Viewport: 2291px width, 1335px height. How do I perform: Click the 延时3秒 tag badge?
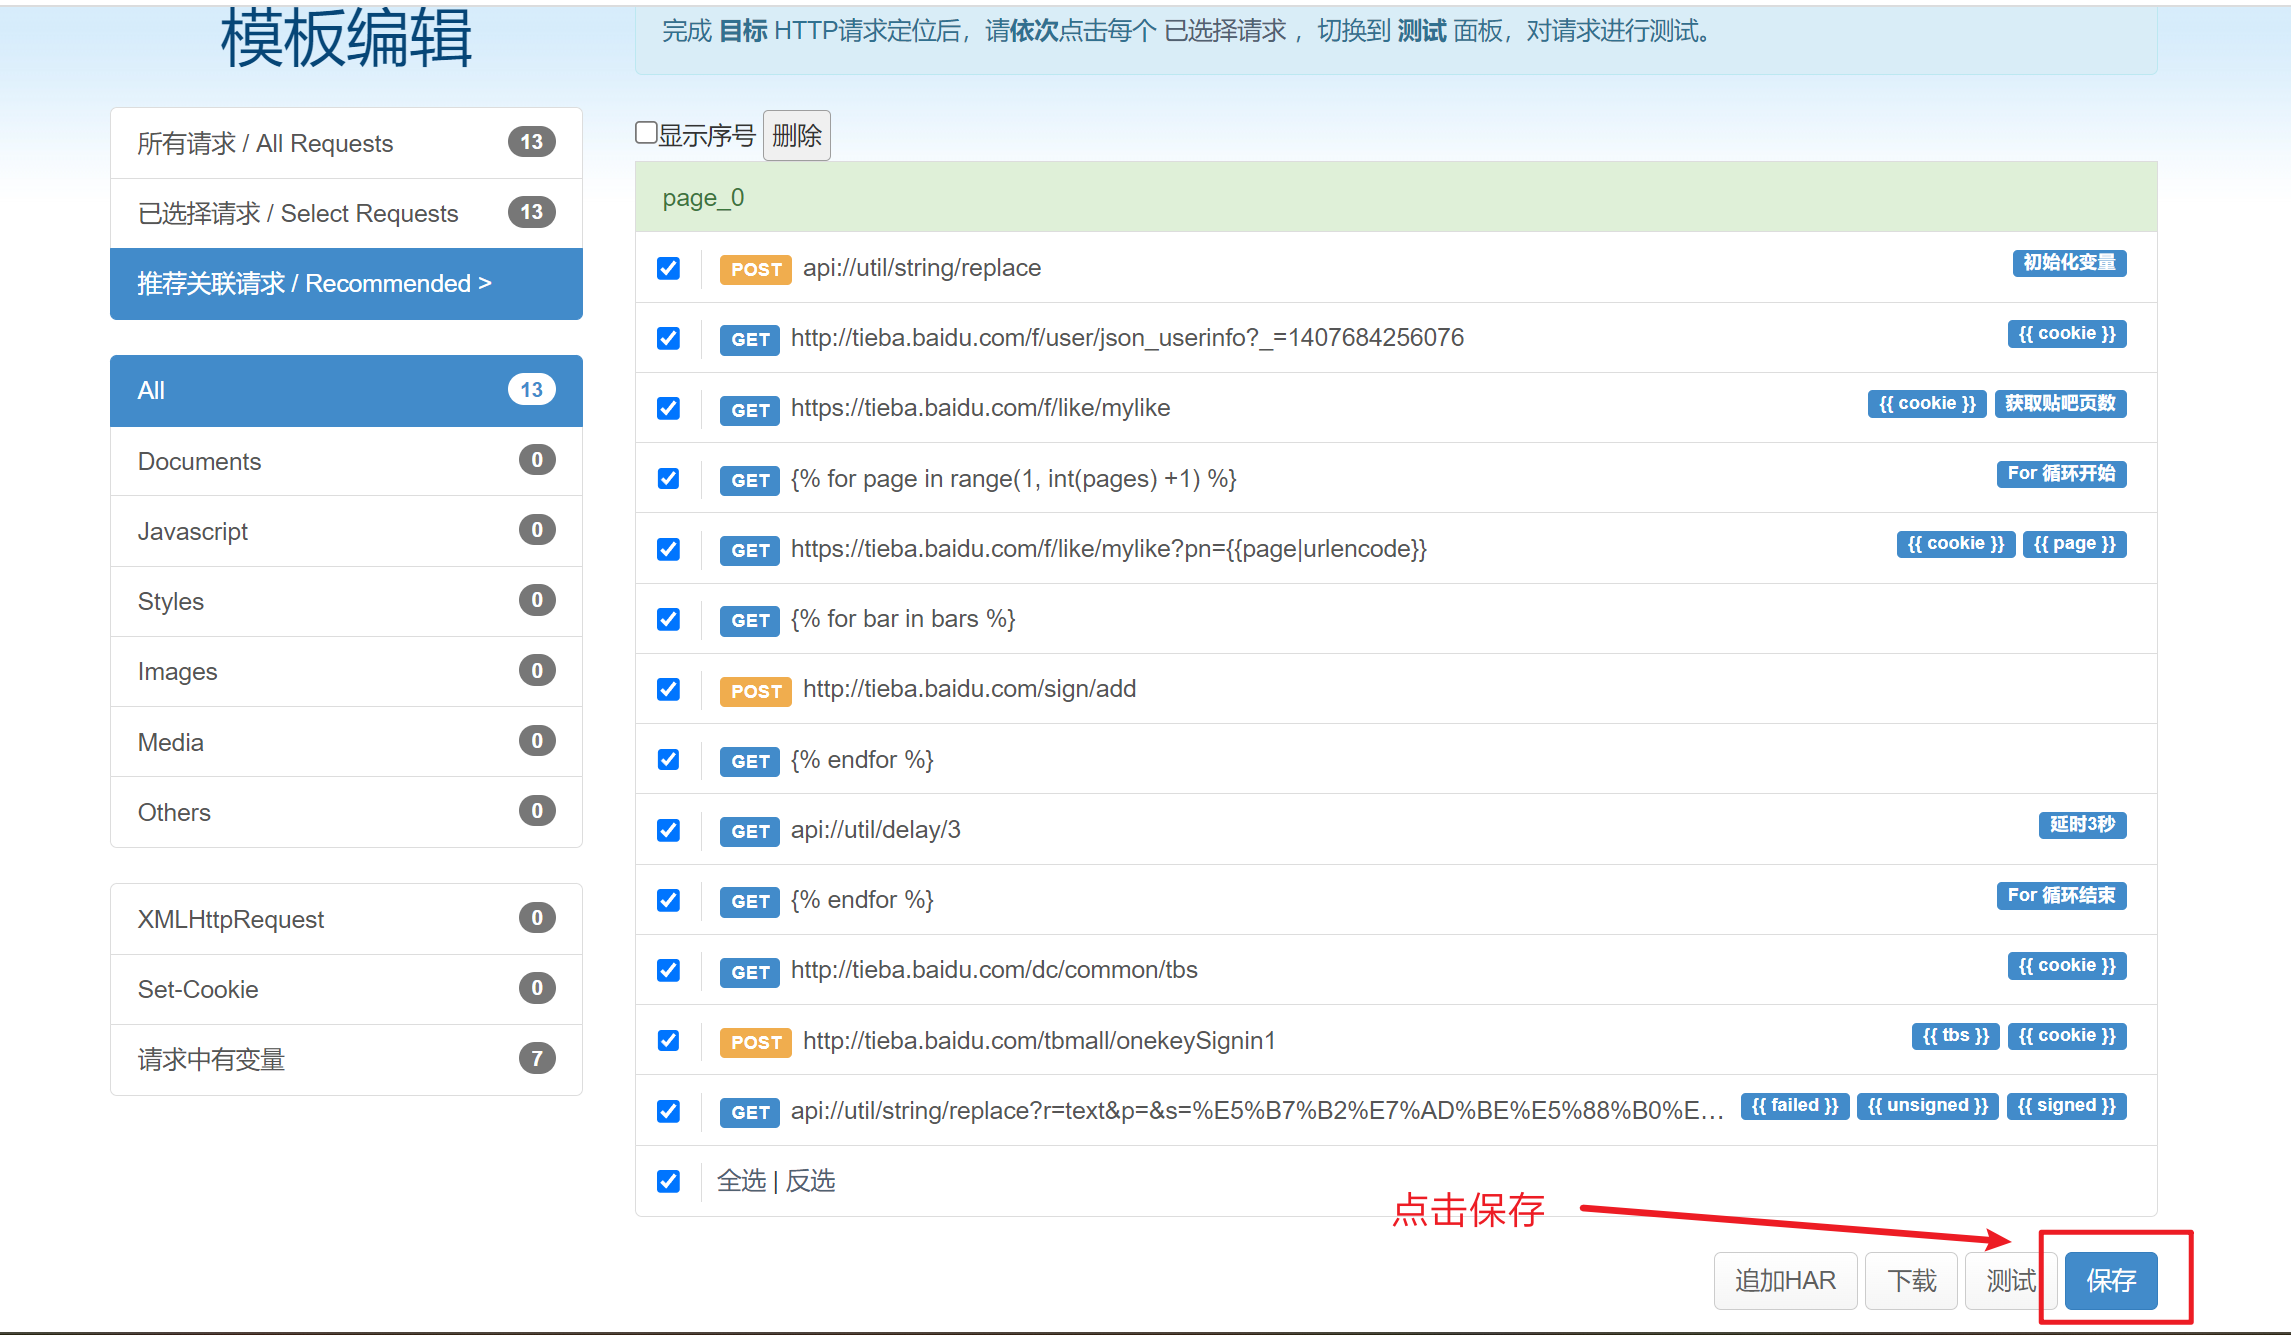tap(2081, 824)
